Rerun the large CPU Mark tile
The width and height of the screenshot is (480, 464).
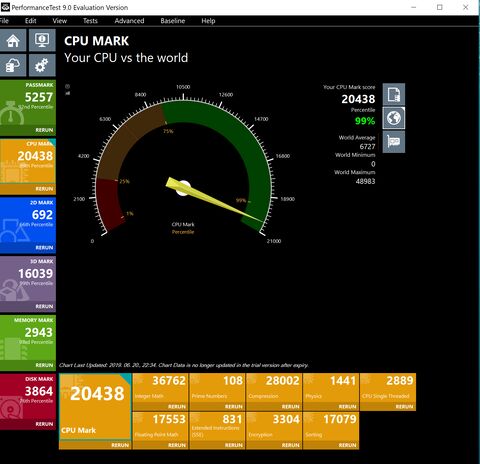click(x=120, y=445)
